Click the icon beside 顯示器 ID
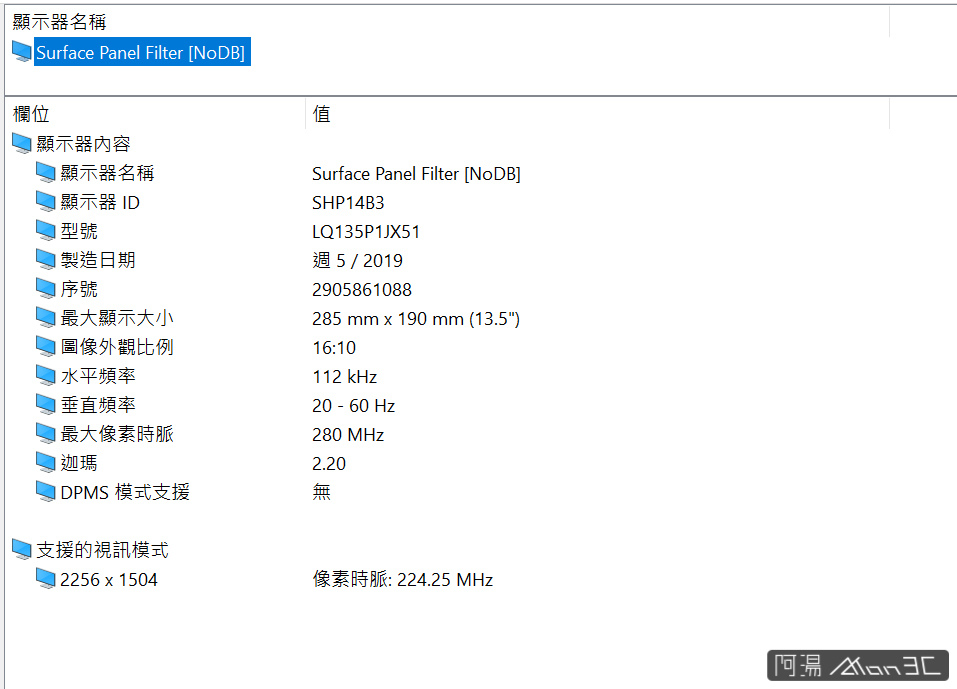This screenshot has height=689, width=957. (x=46, y=201)
